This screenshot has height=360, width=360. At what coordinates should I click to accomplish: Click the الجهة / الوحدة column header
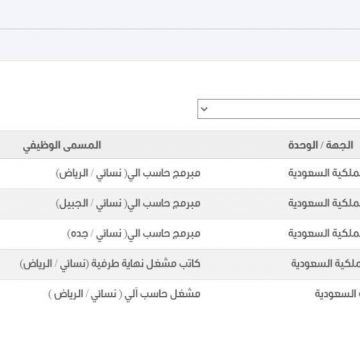(x=321, y=146)
